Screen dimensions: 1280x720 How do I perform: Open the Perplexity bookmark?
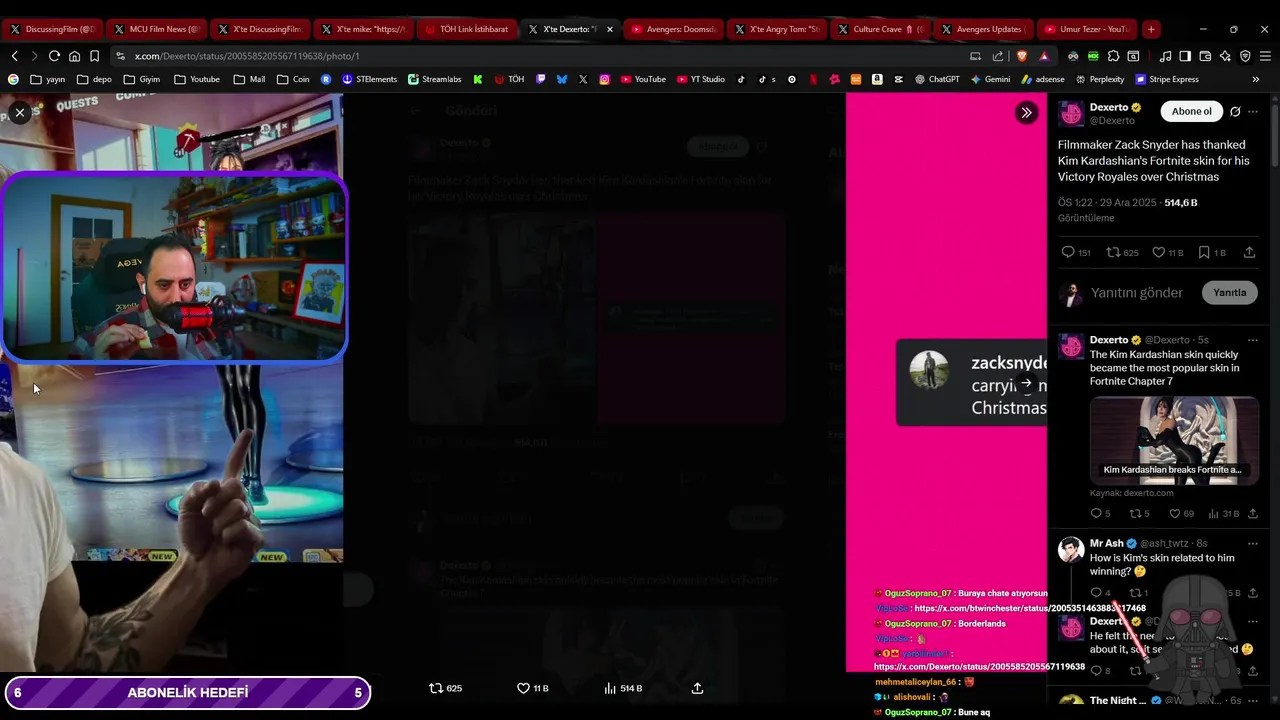pos(1100,79)
